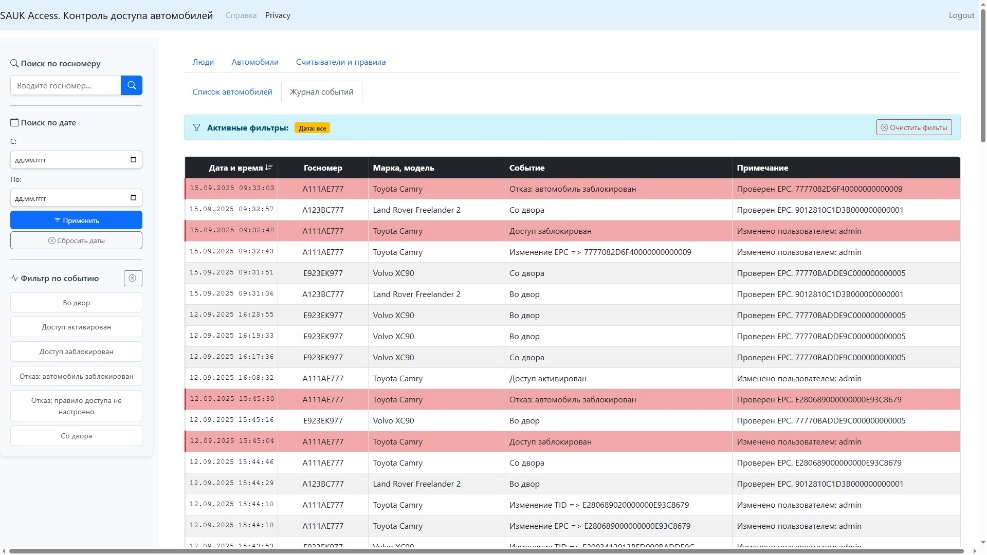Open calendar picker in the 'С' date field
987x555 pixels.
pos(133,160)
